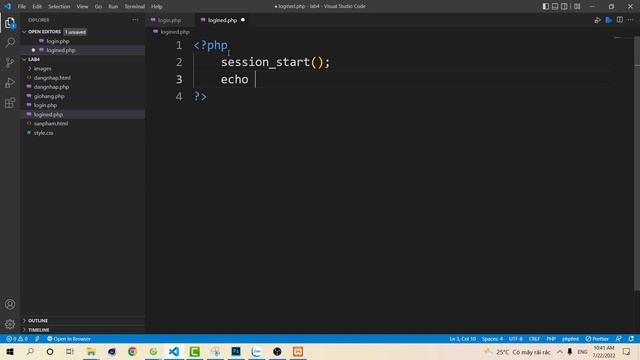Open XAMPP from the taskbar
Screen dimensions: 640x360
(x=298, y=351)
